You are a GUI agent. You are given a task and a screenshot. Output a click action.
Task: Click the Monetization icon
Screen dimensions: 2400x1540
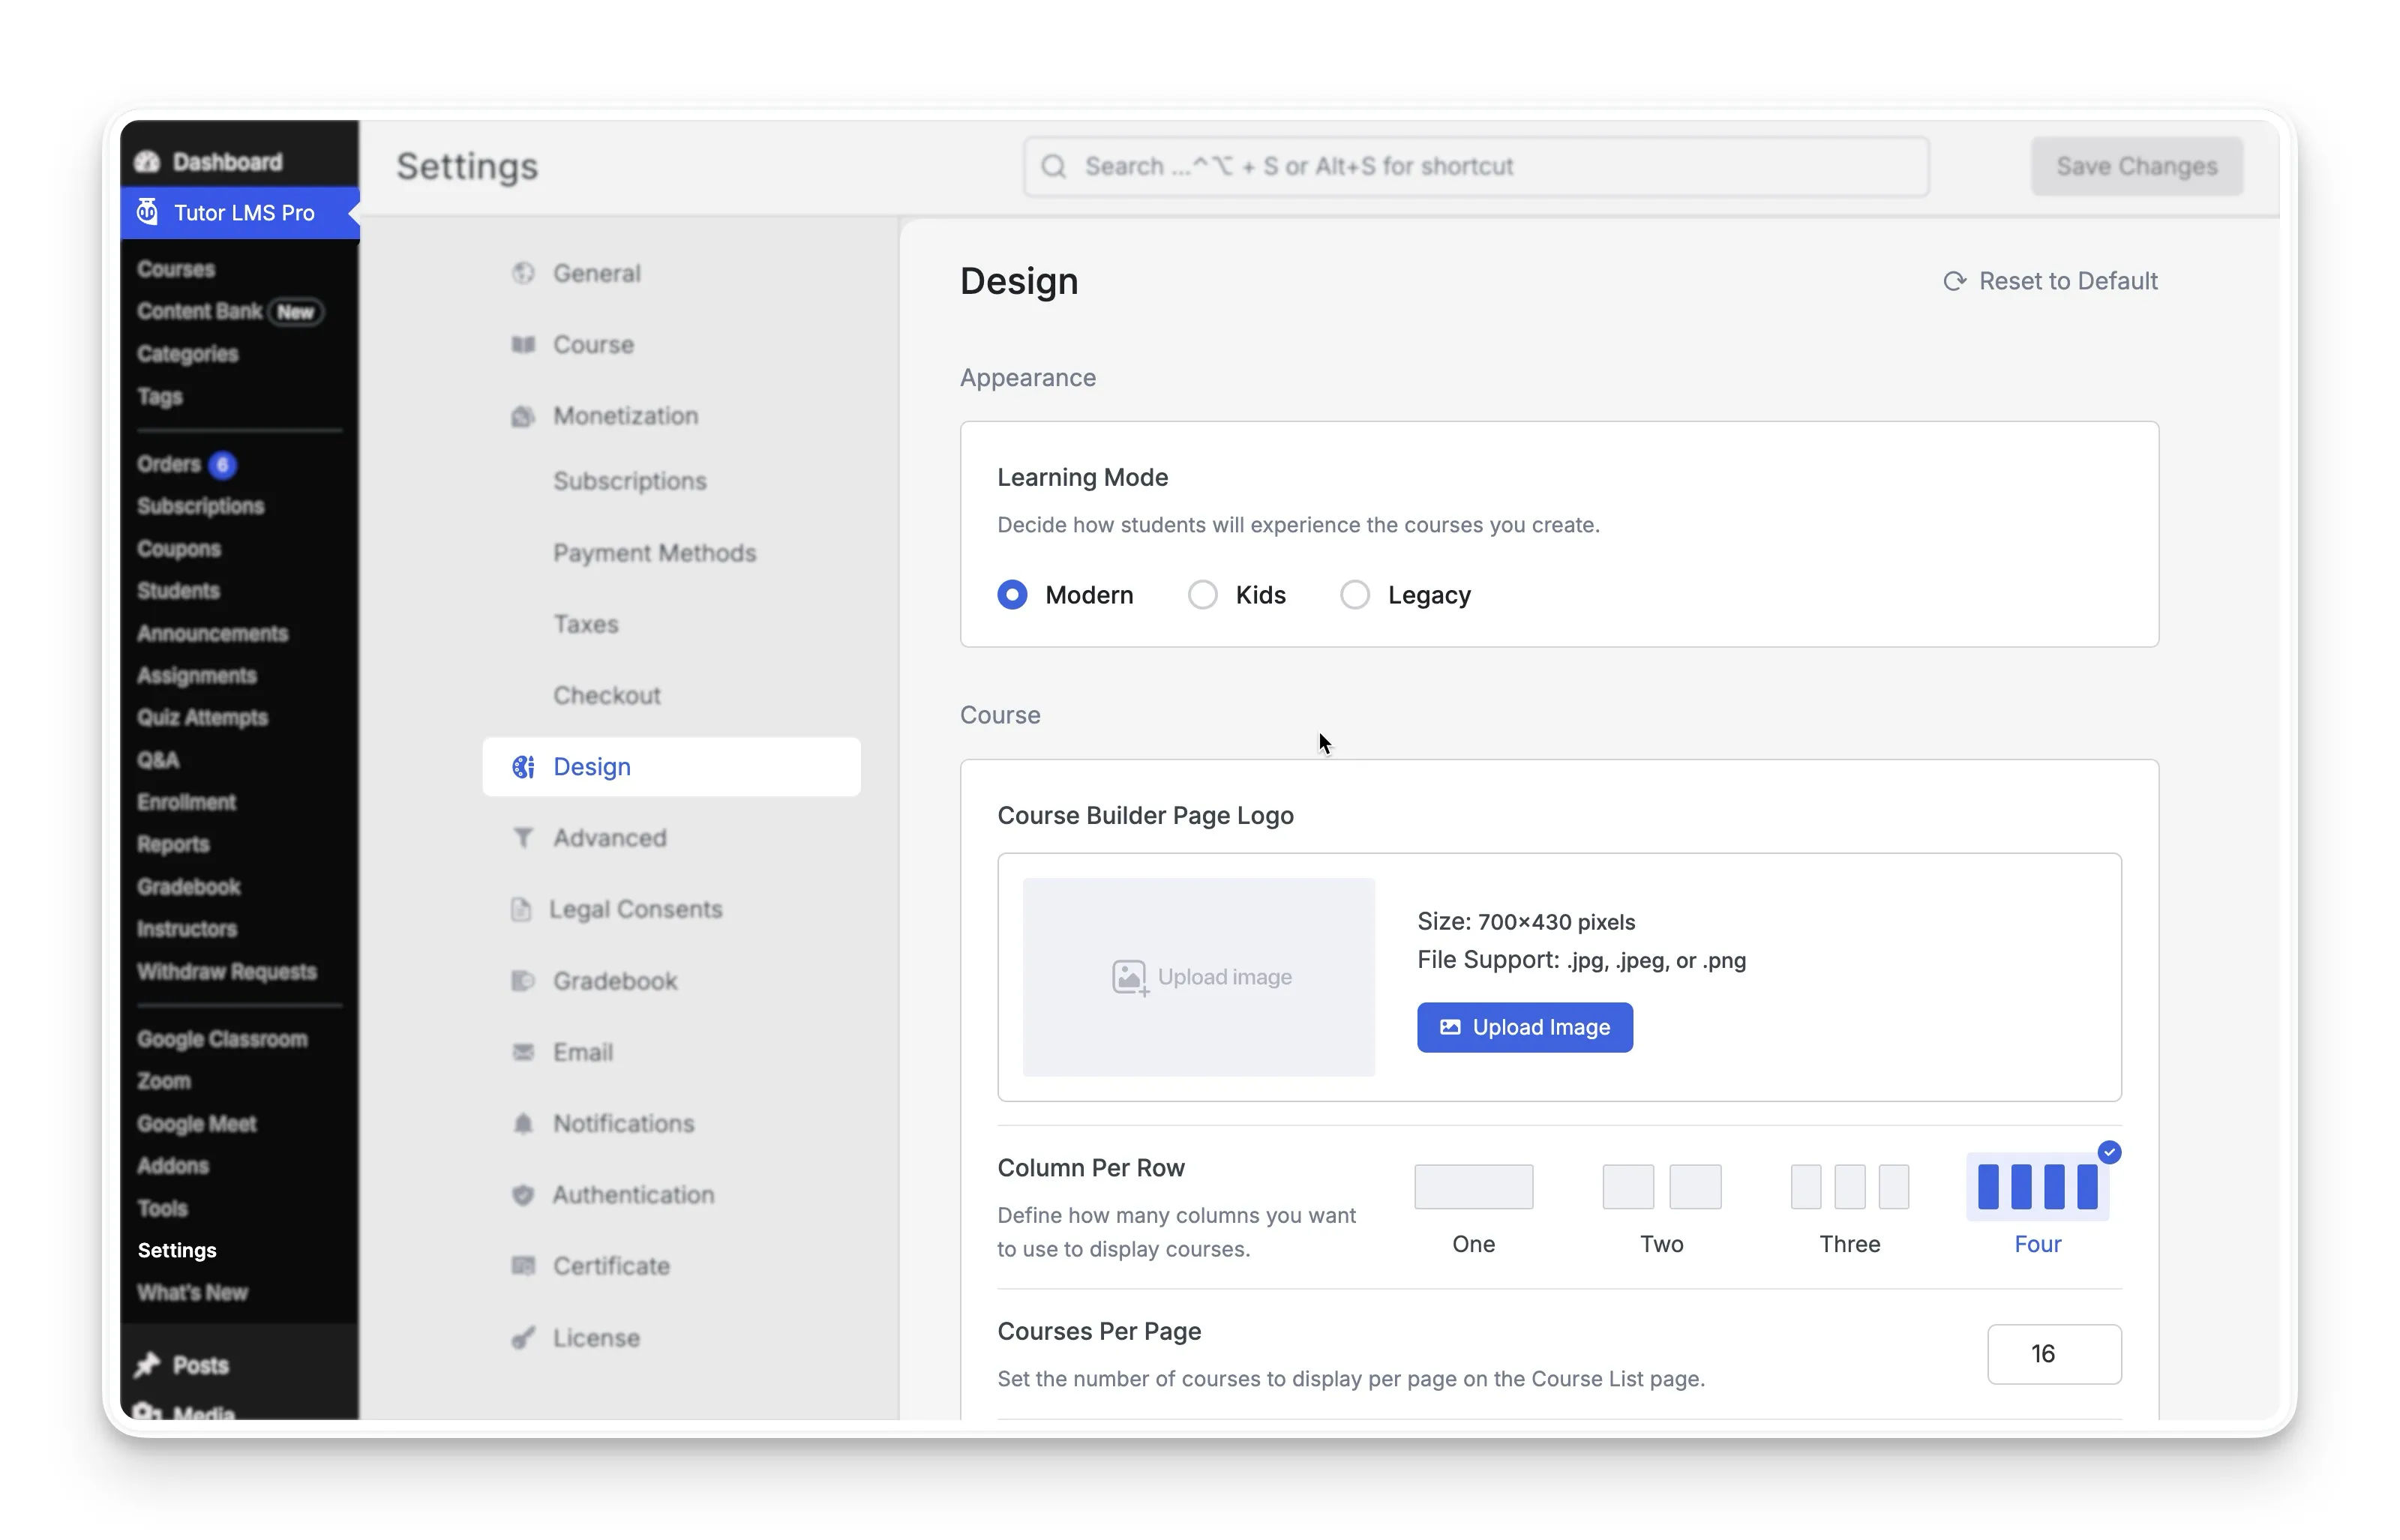[523, 416]
